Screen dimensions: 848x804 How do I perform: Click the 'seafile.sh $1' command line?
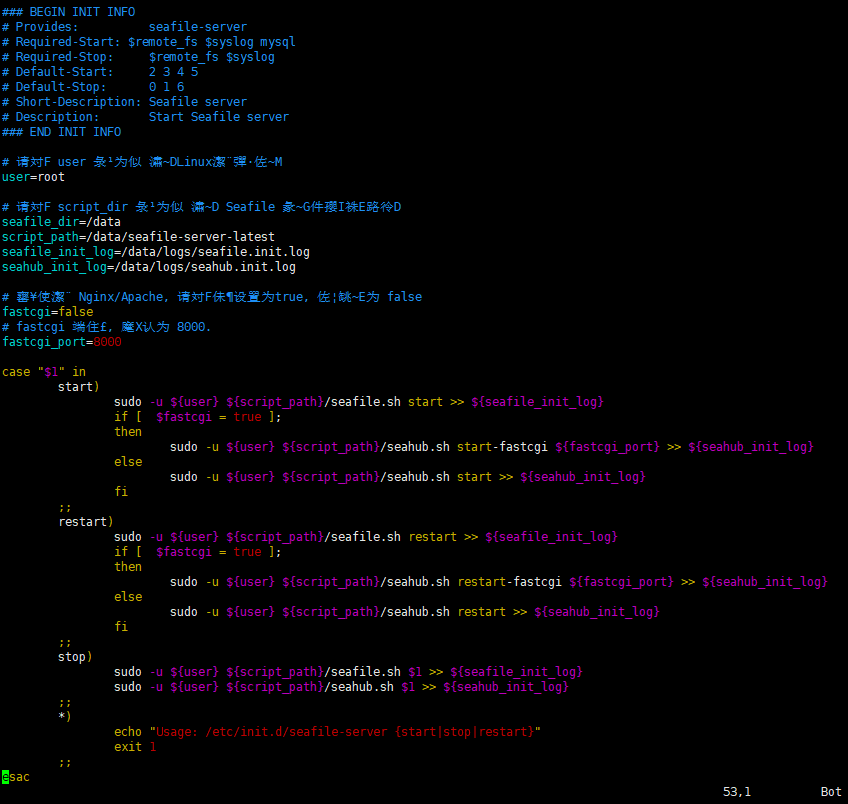pyautogui.click(x=348, y=672)
